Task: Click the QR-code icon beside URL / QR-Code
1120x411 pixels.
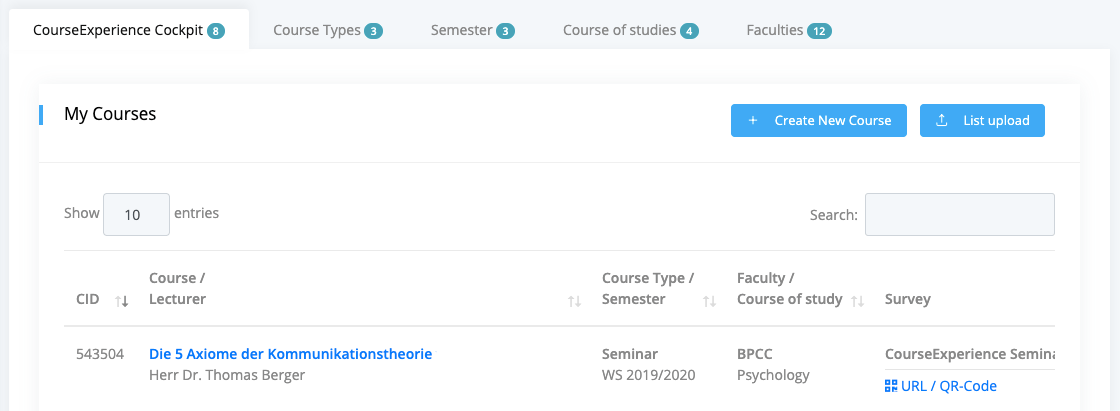Action: point(890,386)
